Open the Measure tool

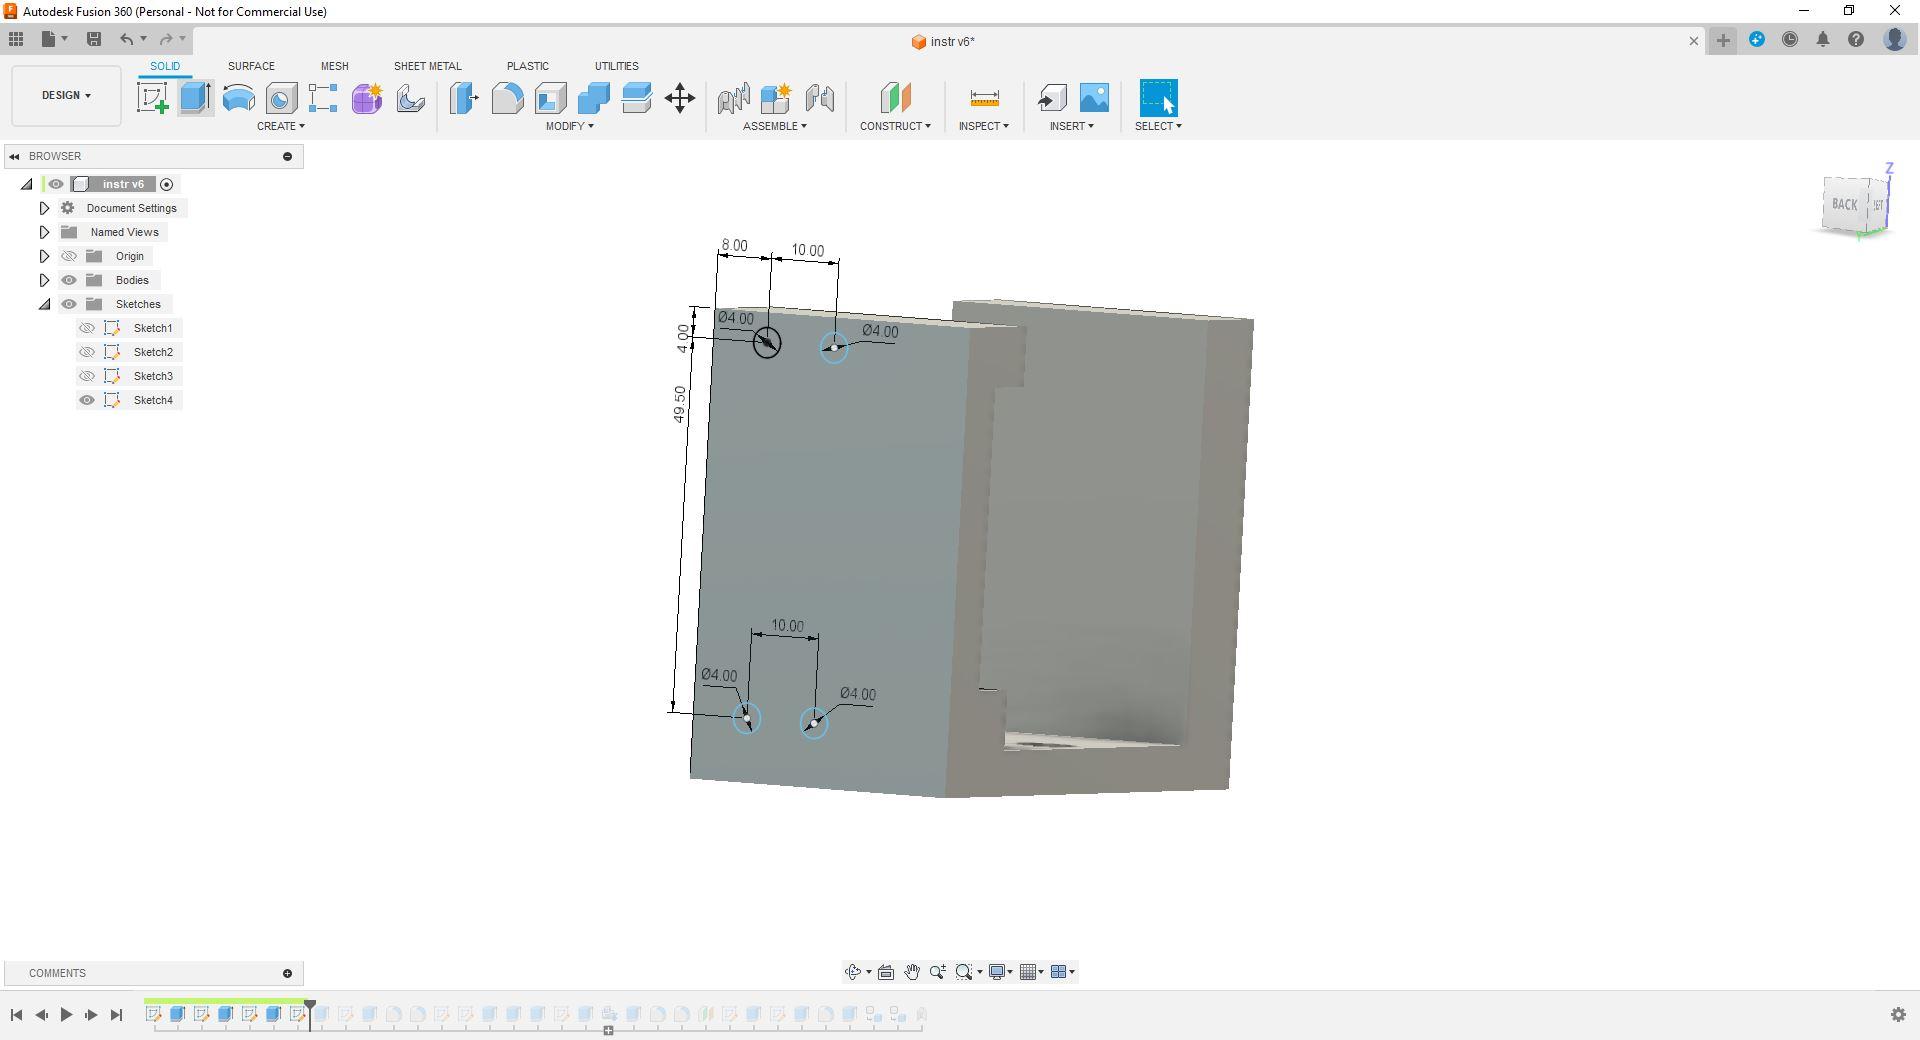(984, 98)
